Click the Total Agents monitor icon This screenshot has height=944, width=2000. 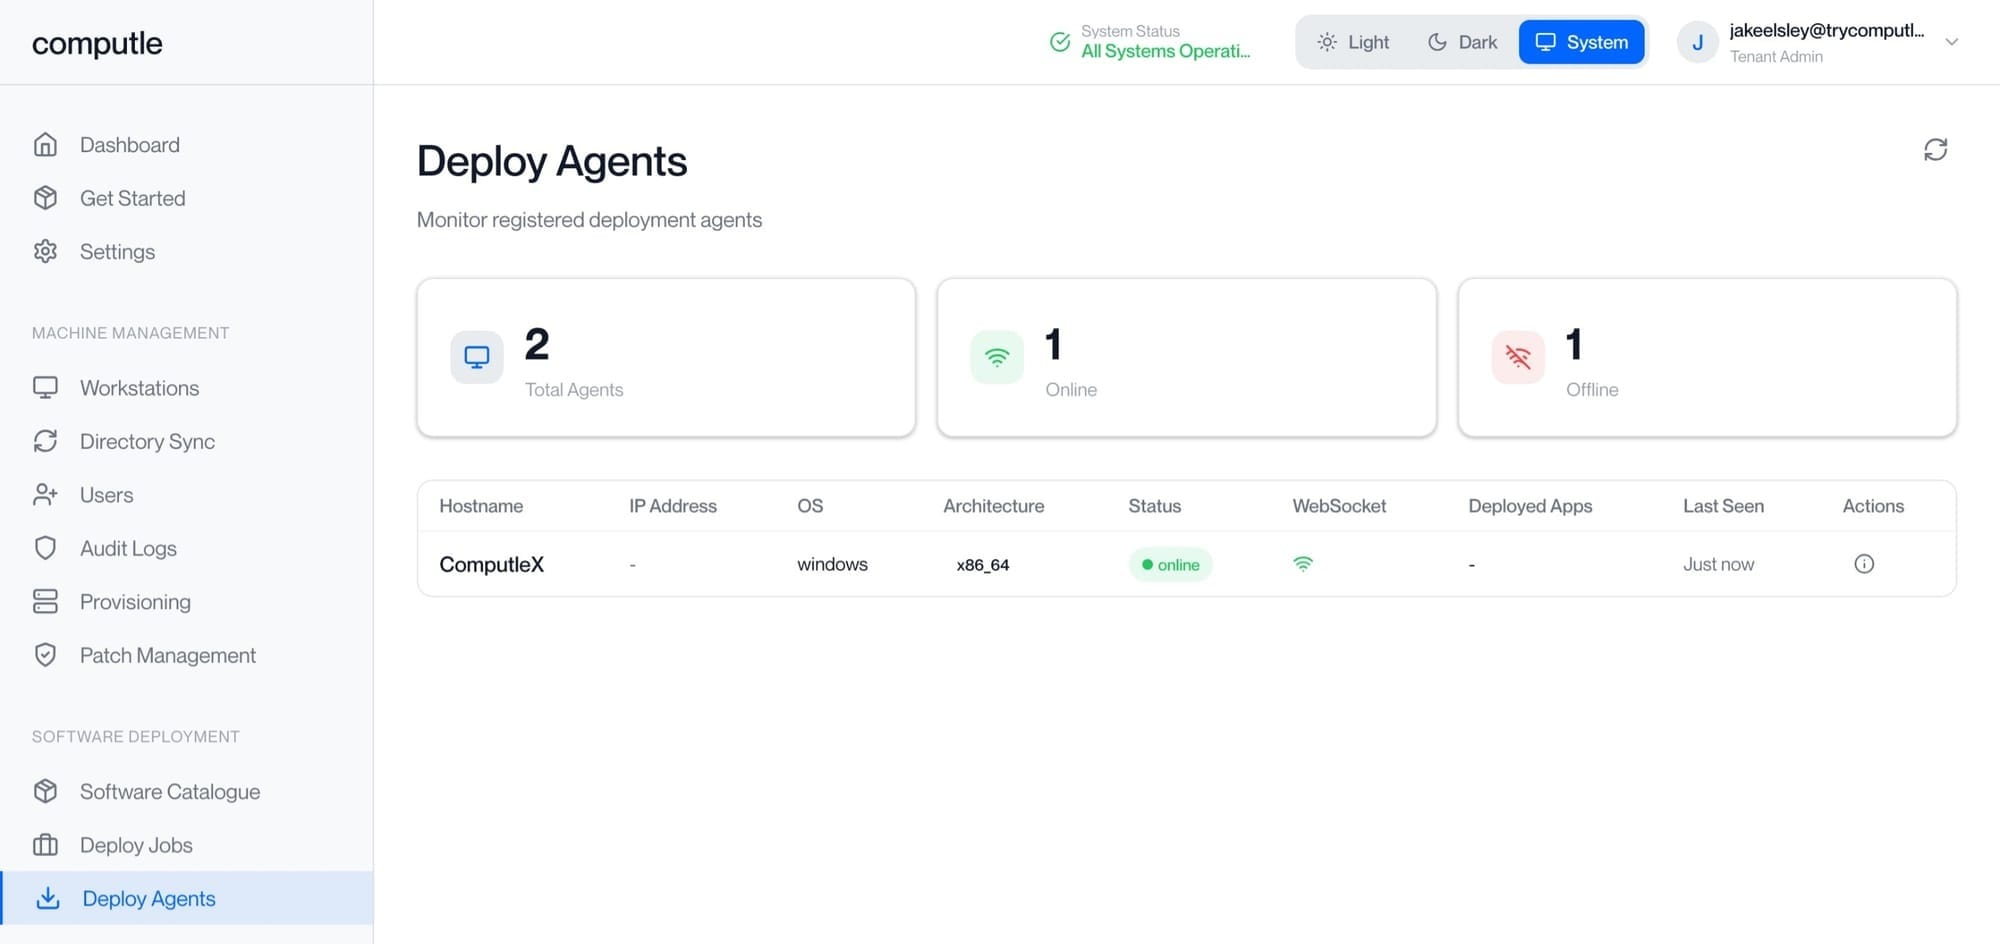click(x=477, y=357)
